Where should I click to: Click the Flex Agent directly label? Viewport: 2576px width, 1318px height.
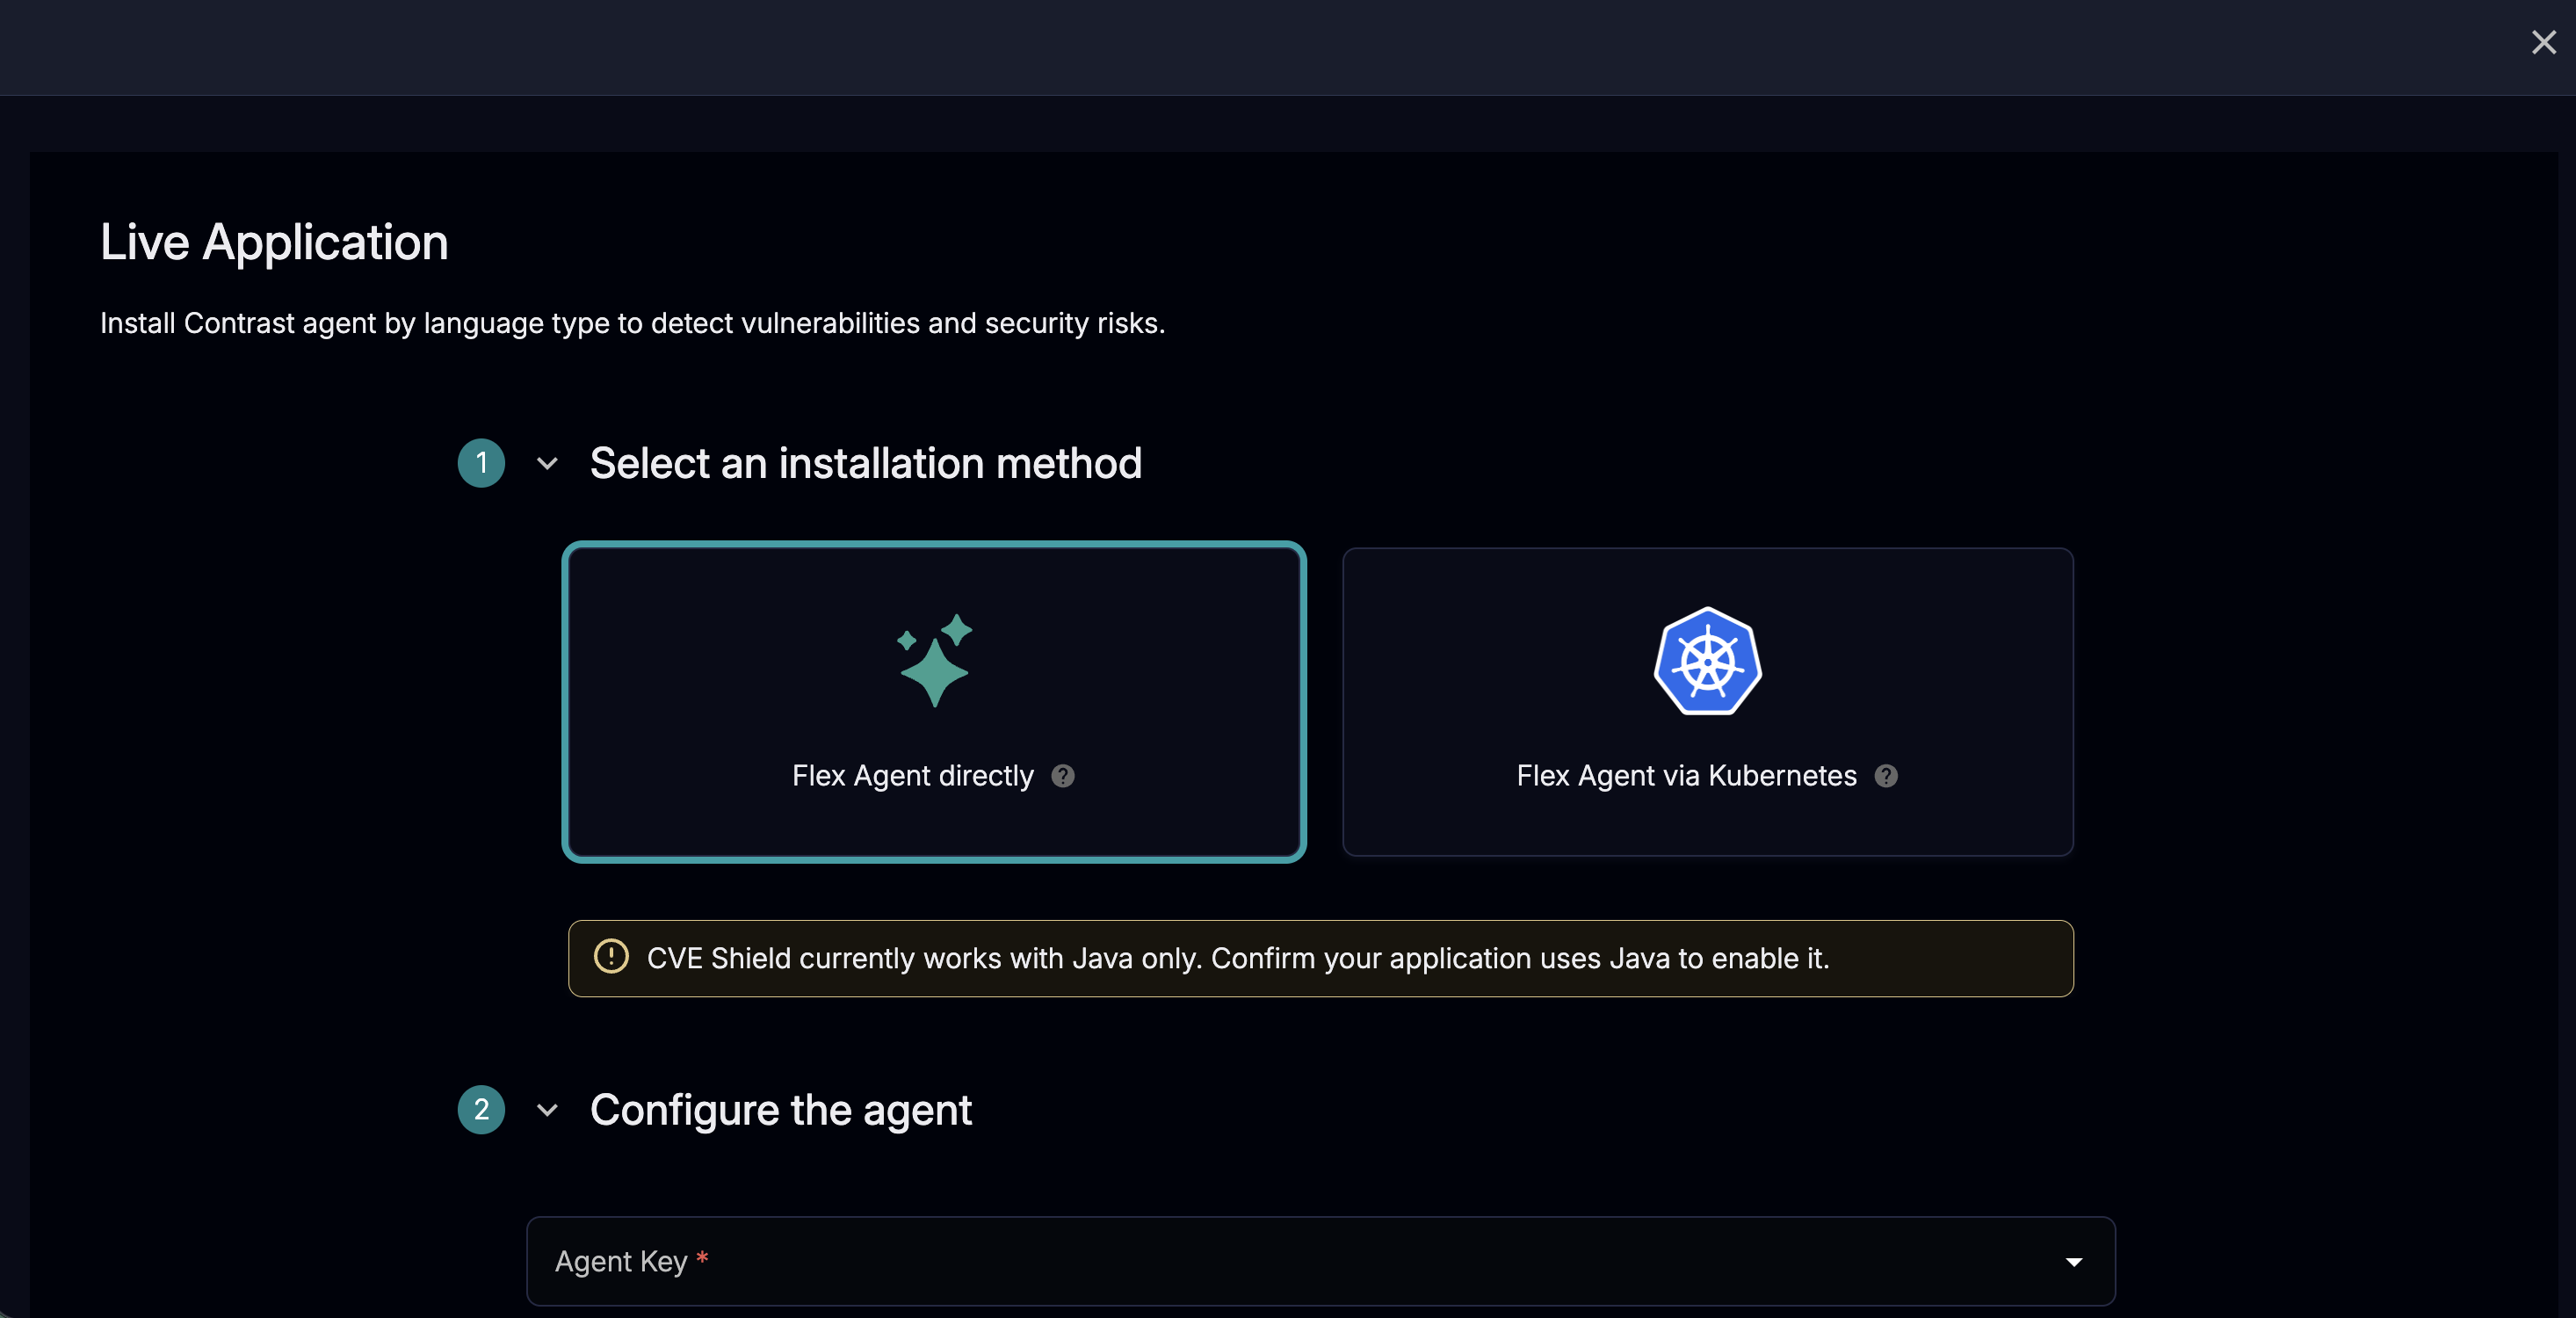[913, 776]
